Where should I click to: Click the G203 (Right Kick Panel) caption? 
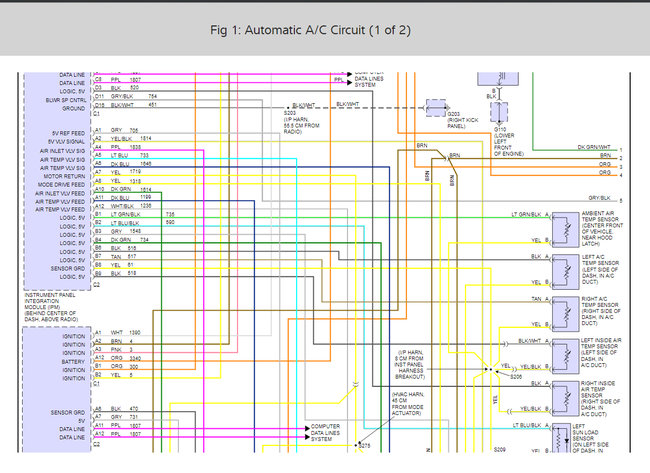point(463,120)
